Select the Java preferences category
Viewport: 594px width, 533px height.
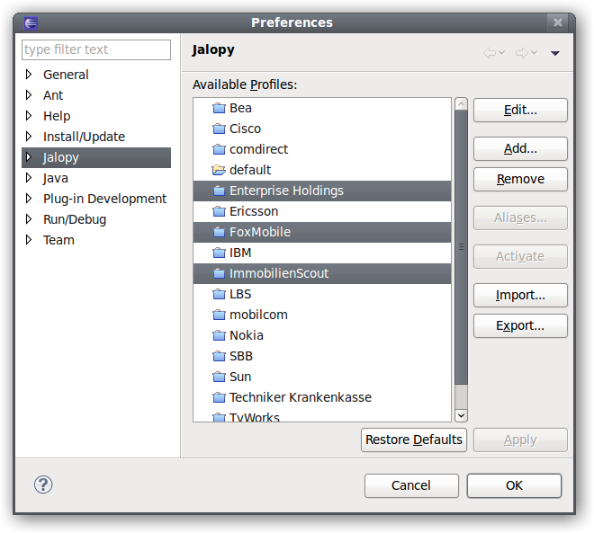pos(55,178)
